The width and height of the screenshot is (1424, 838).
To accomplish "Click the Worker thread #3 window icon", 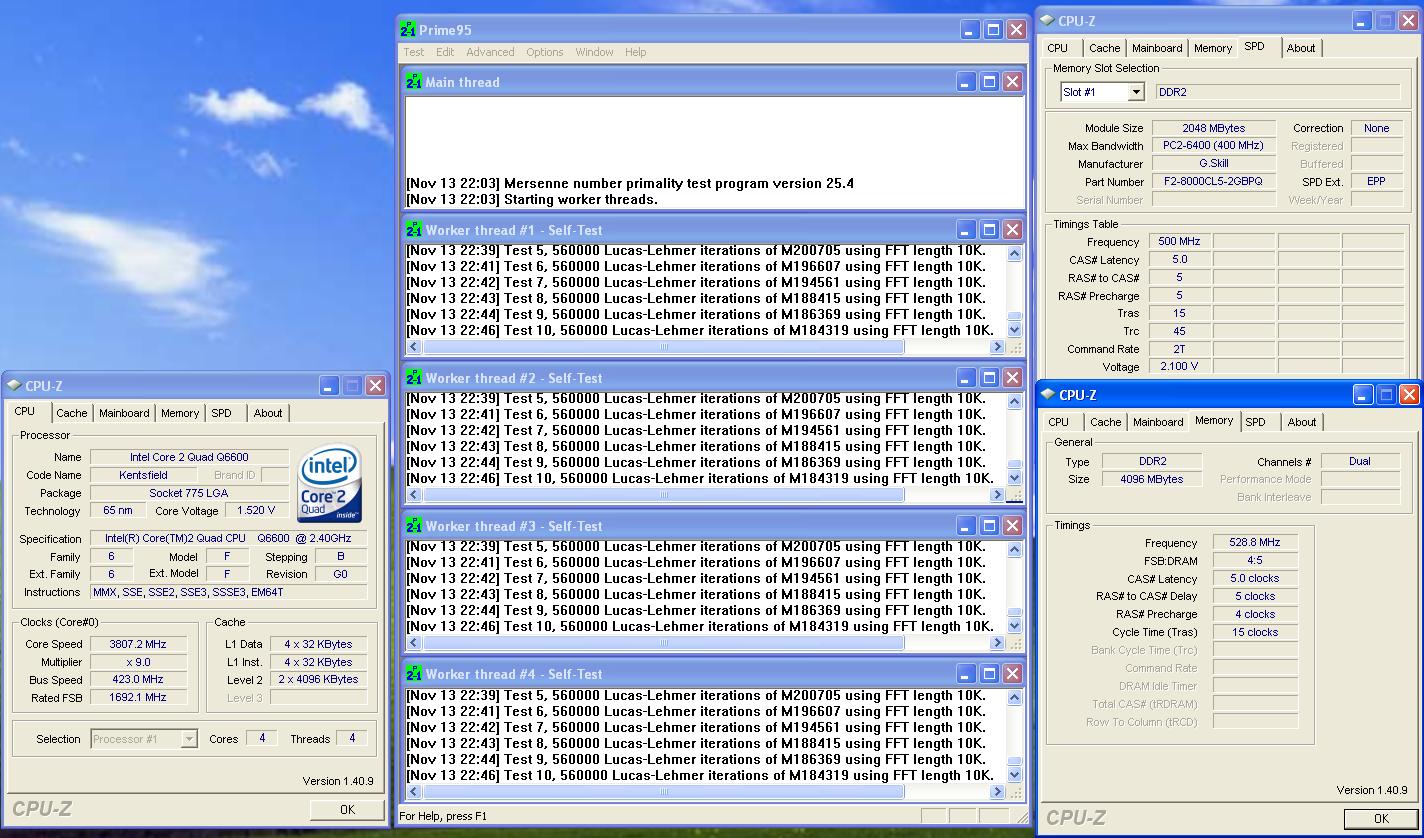I will click(x=414, y=526).
